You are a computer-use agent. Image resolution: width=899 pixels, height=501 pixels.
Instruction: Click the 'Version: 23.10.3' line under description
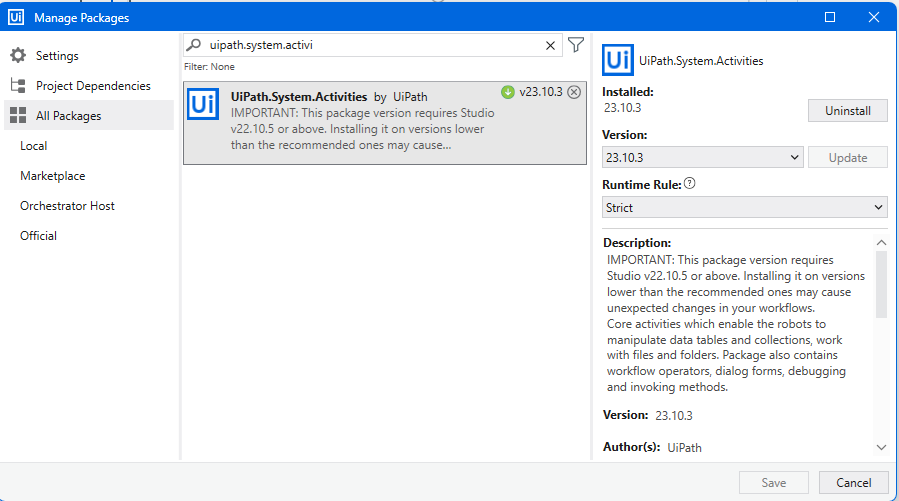coord(647,415)
